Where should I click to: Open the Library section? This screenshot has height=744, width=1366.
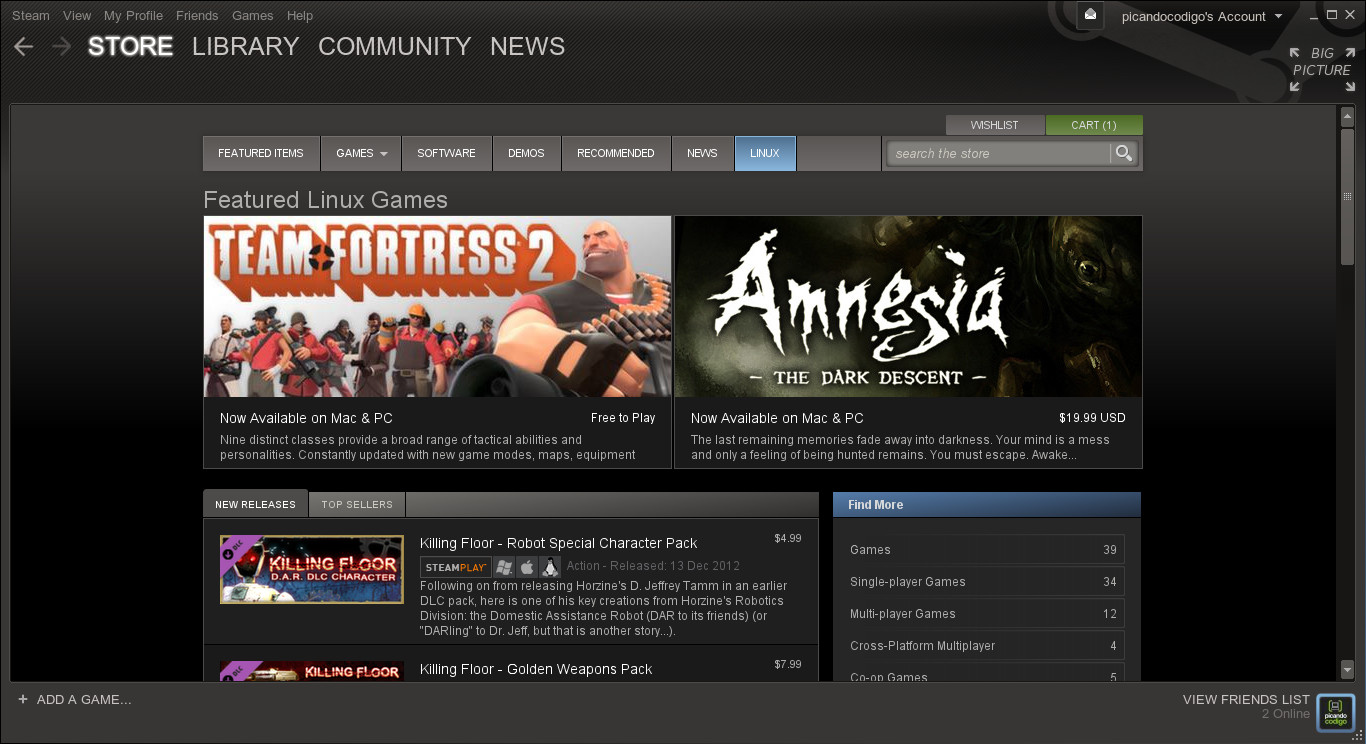[x=245, y=47]
